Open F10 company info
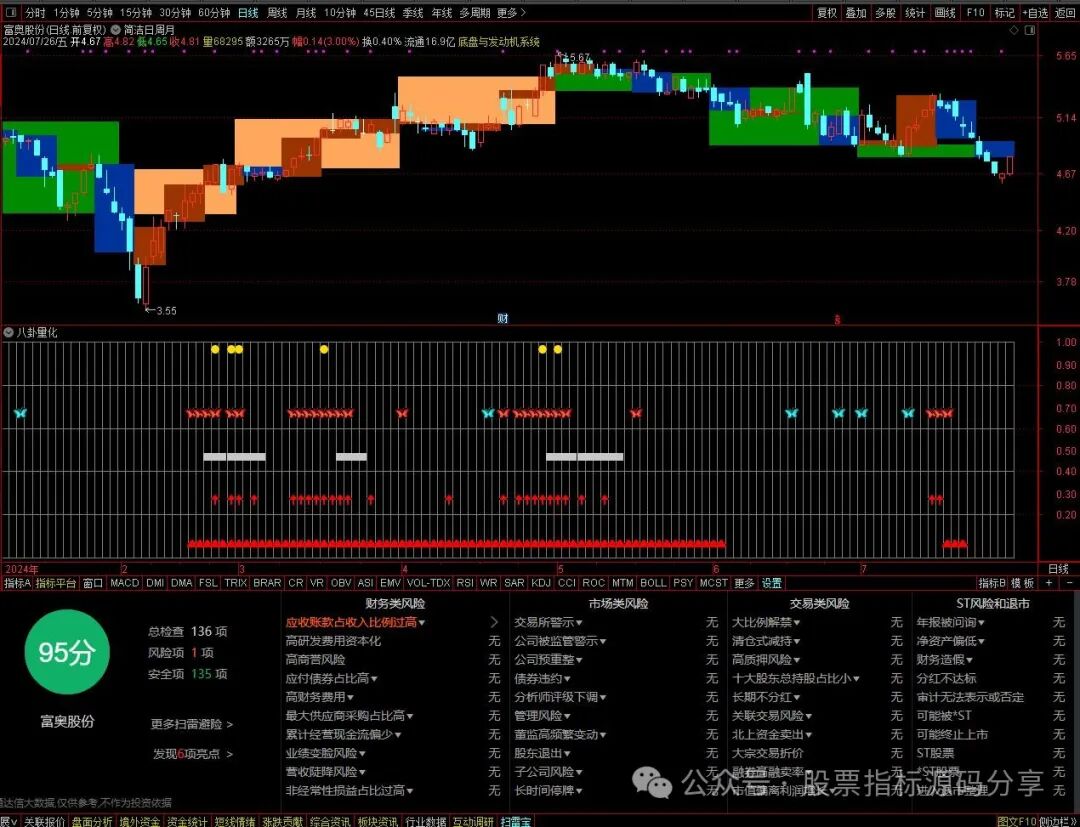This screenshot has height=827, width=1080. pyautogui.click(x=975, y=13)
